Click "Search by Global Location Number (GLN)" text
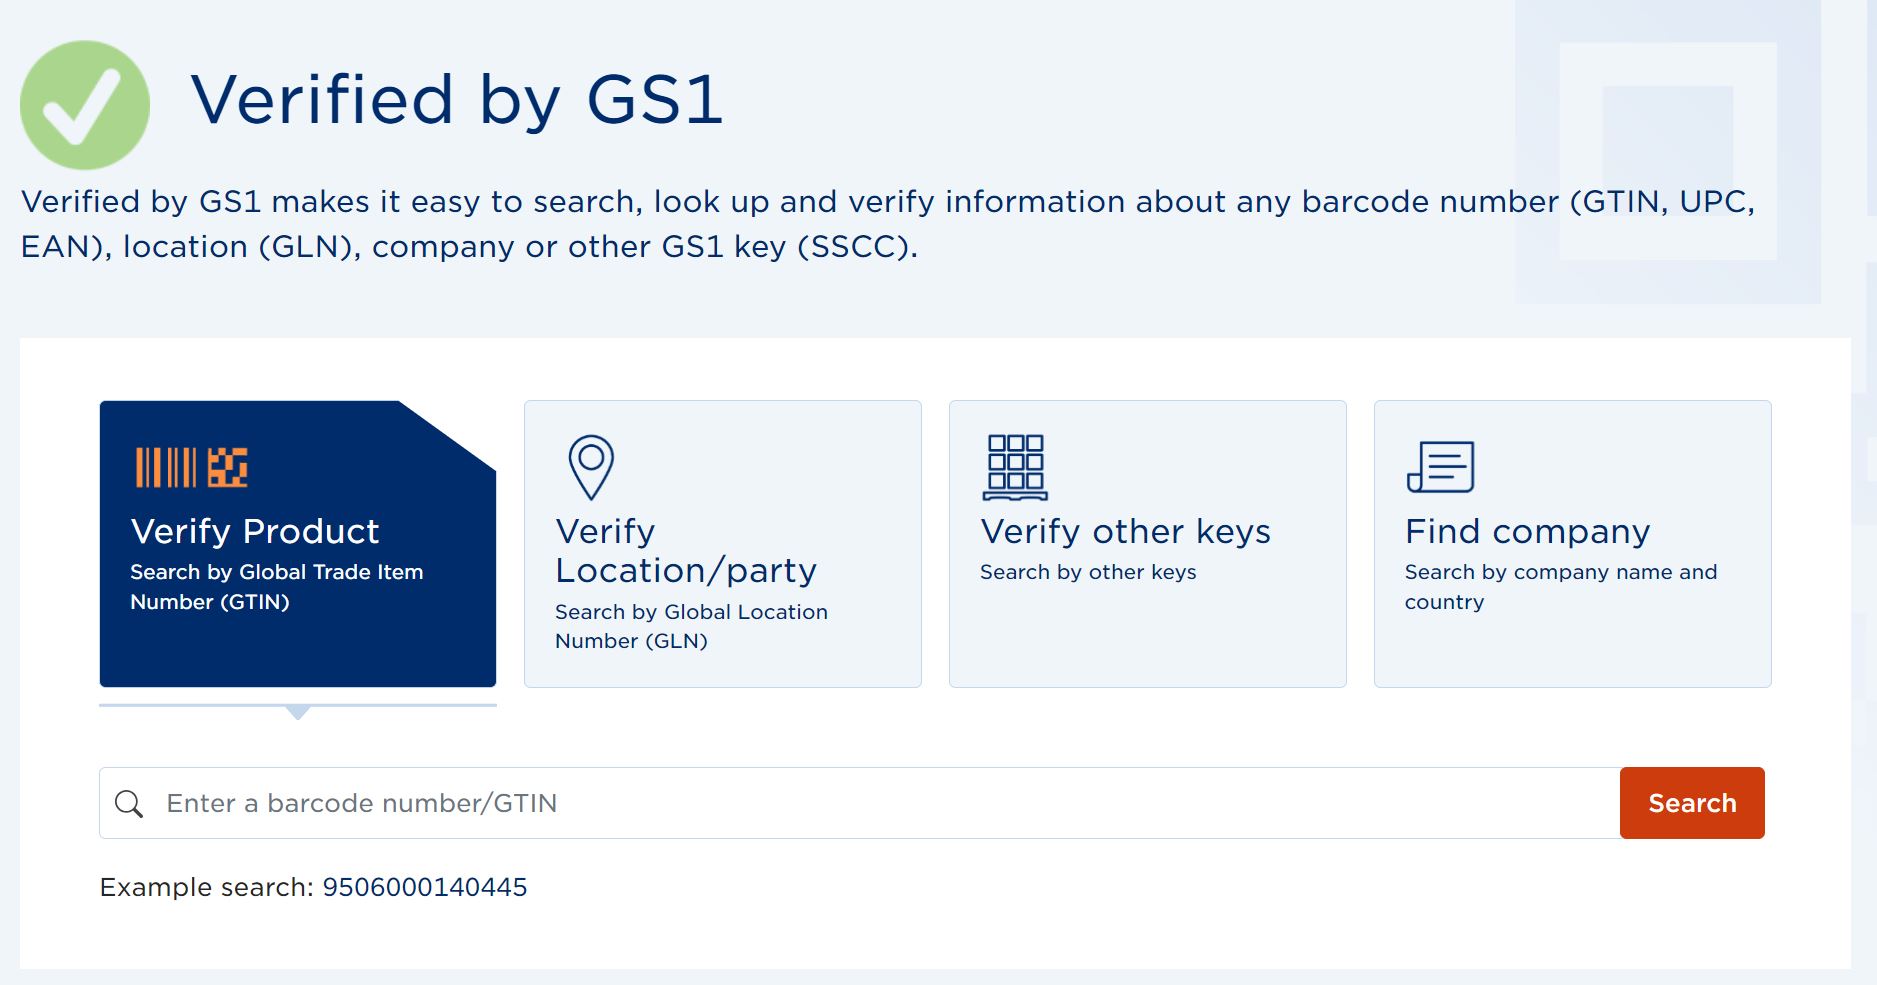1877x985 pixels. pos(691,626)
